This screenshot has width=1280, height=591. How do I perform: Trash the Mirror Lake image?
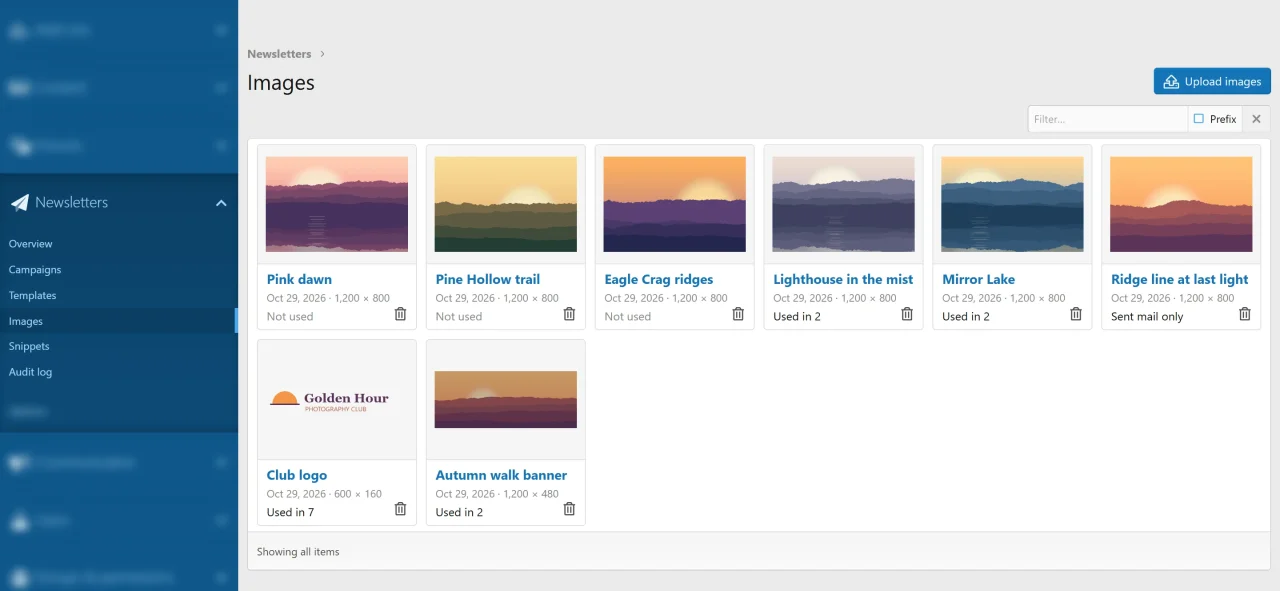coord(1076,314)
